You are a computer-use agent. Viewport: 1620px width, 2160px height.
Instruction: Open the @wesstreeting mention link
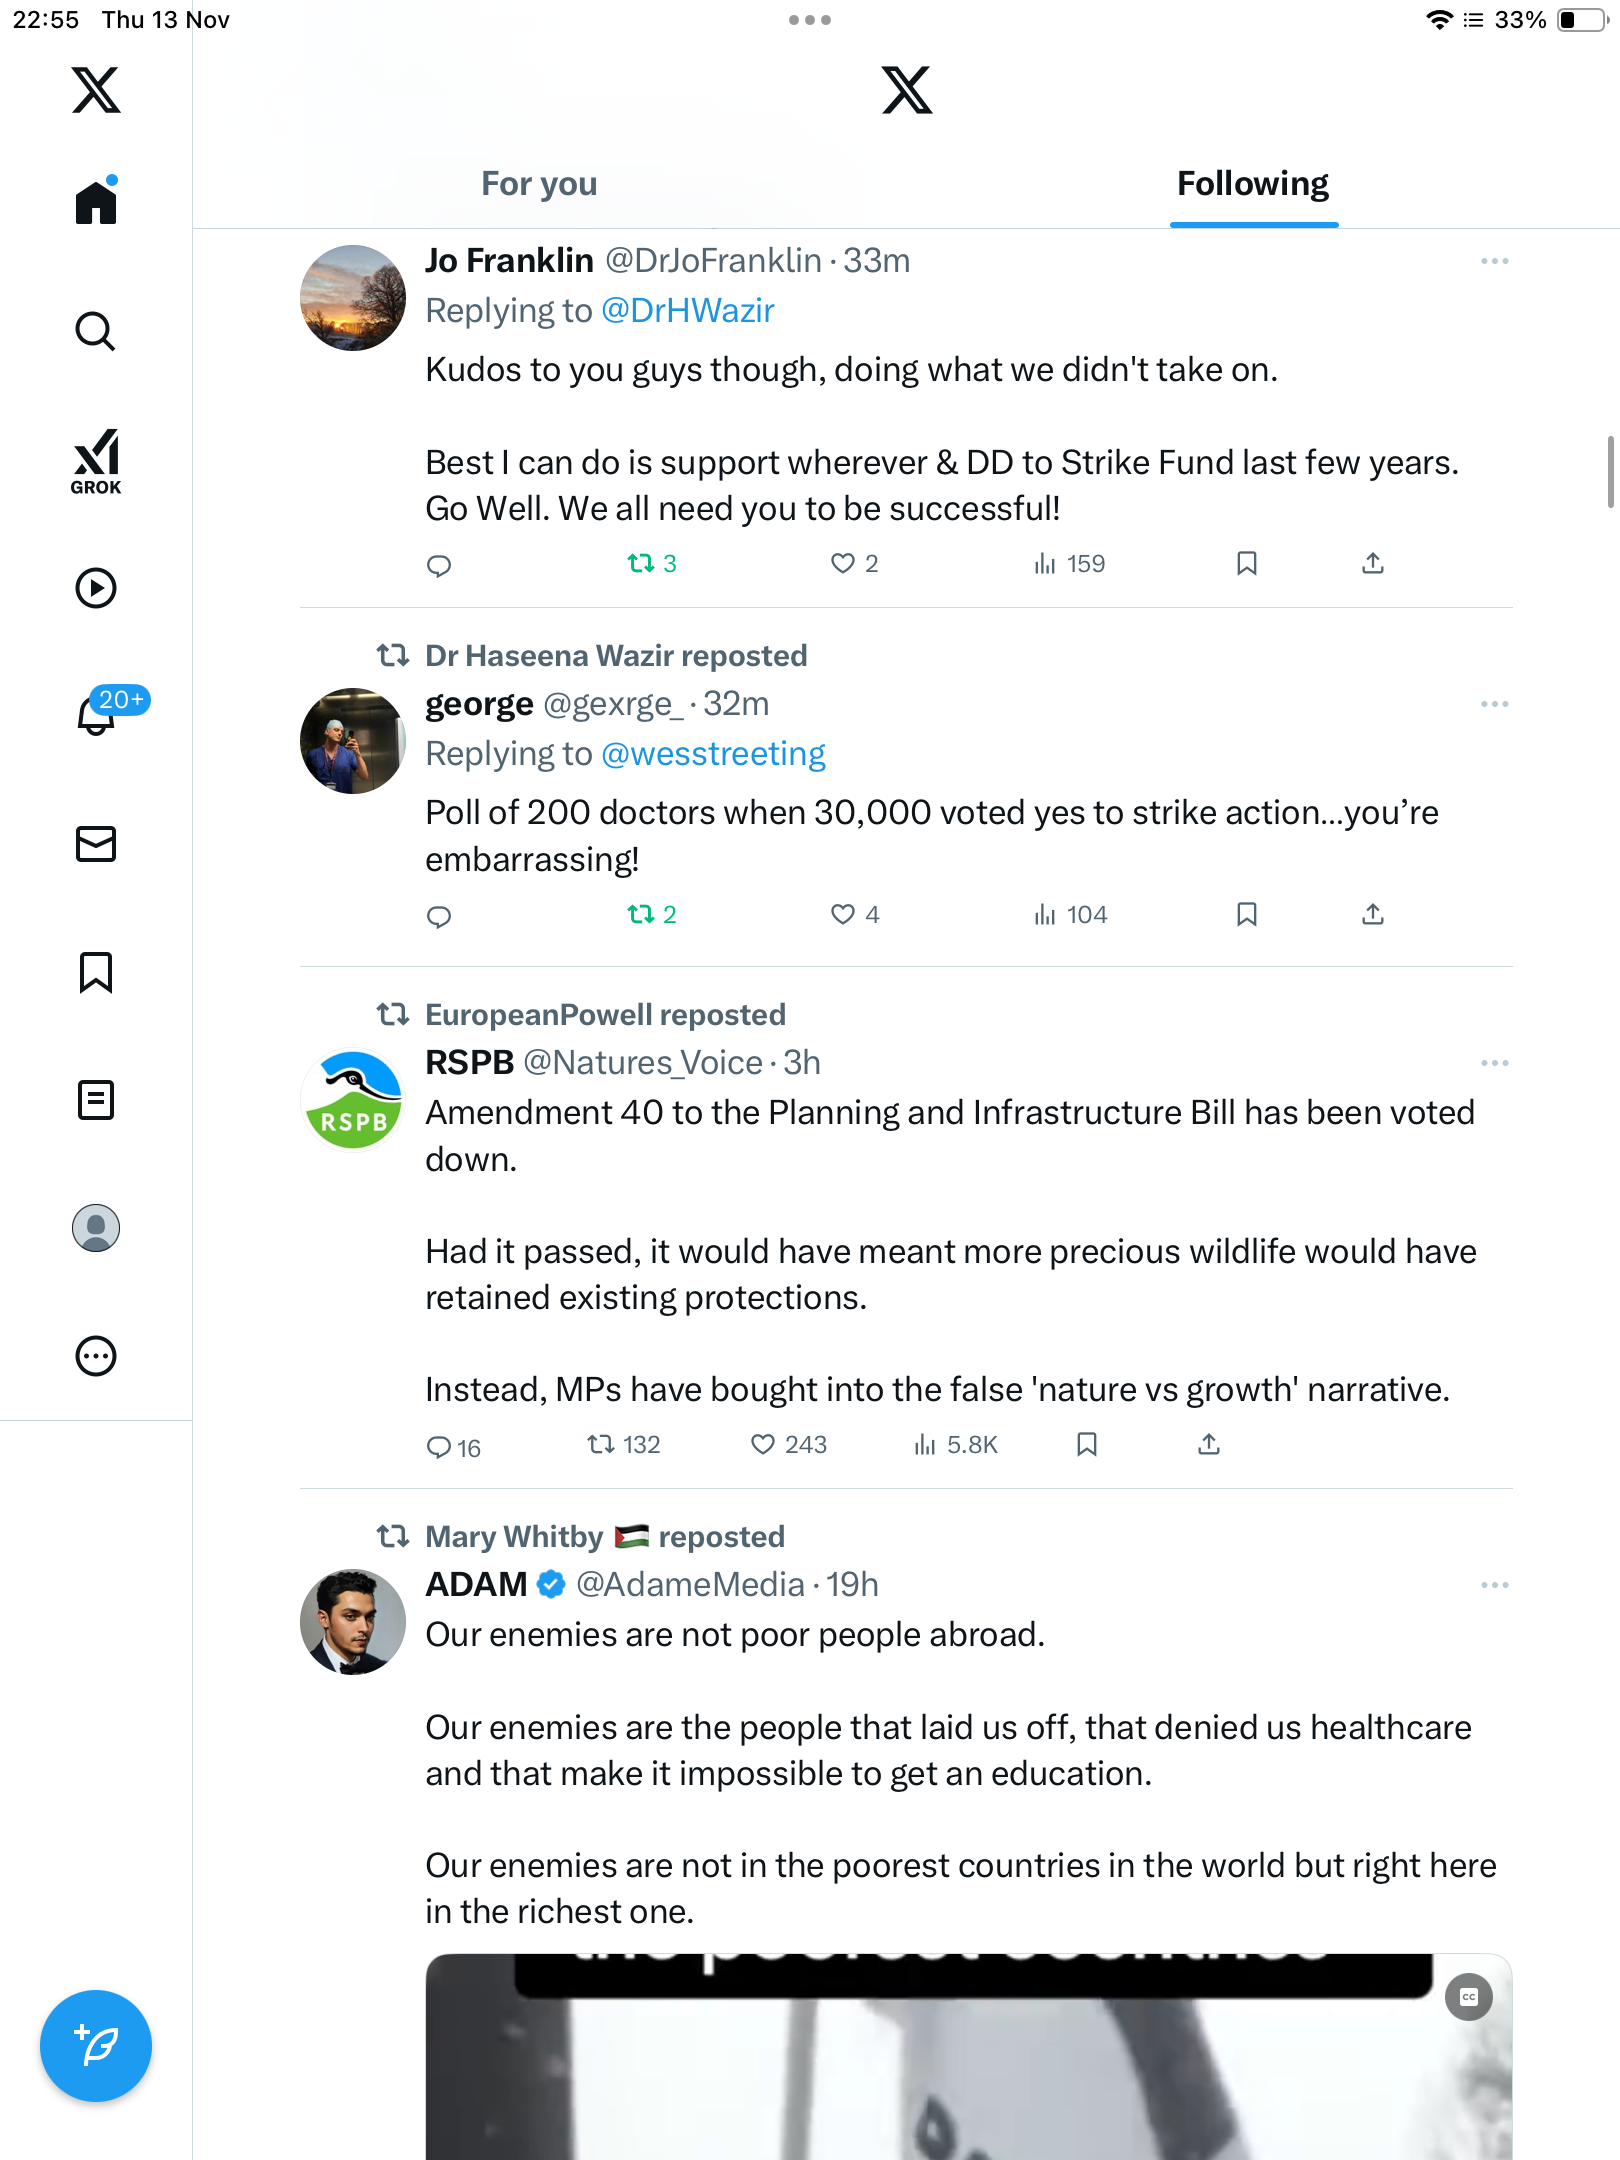pos(713,754)
